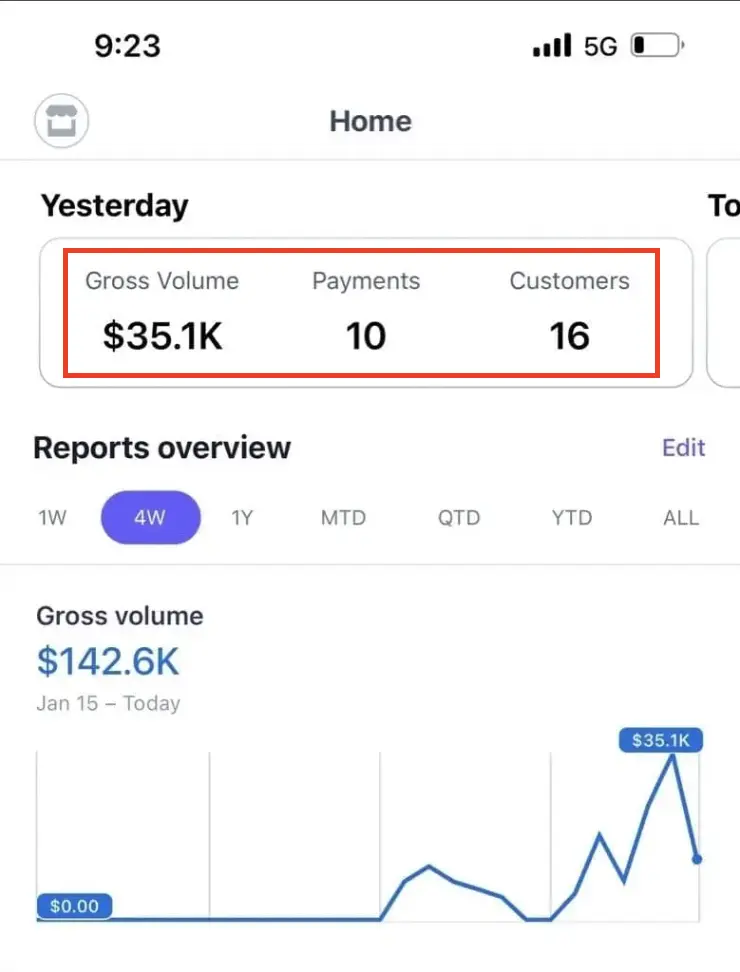Choose the QTD report range

(458, 518)
